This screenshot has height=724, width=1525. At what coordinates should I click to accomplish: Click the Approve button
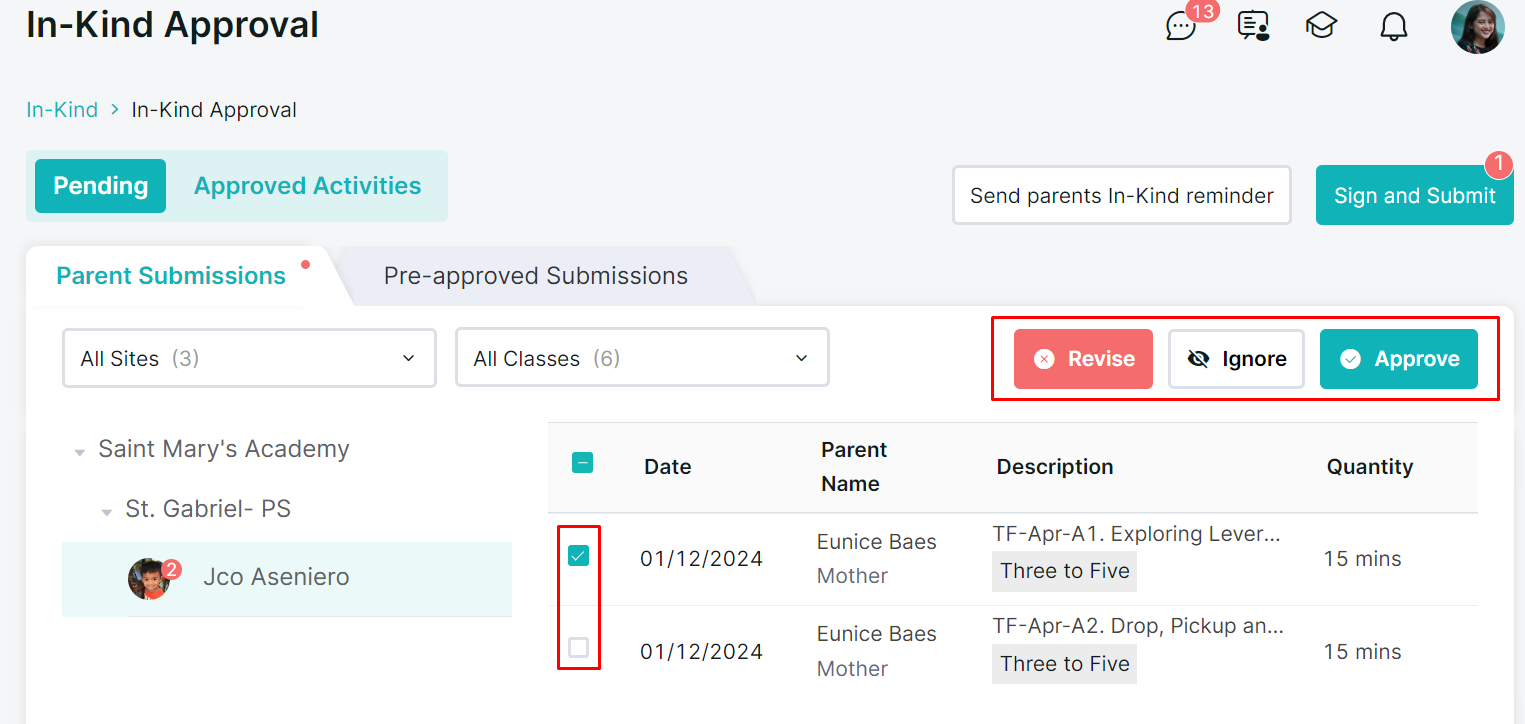coord(1399,359)
